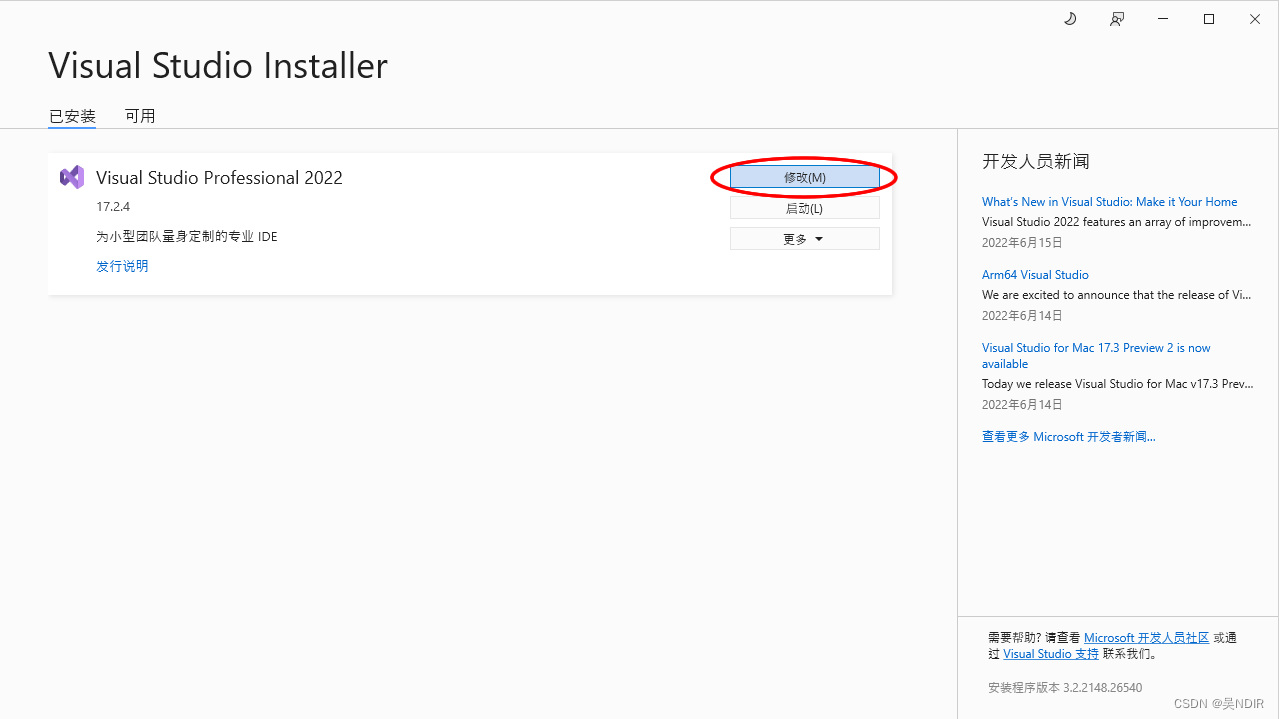Viewport: 1279px width, 719px height.
Task: Switch to the 已安装 tab
Action: [72, 116]
